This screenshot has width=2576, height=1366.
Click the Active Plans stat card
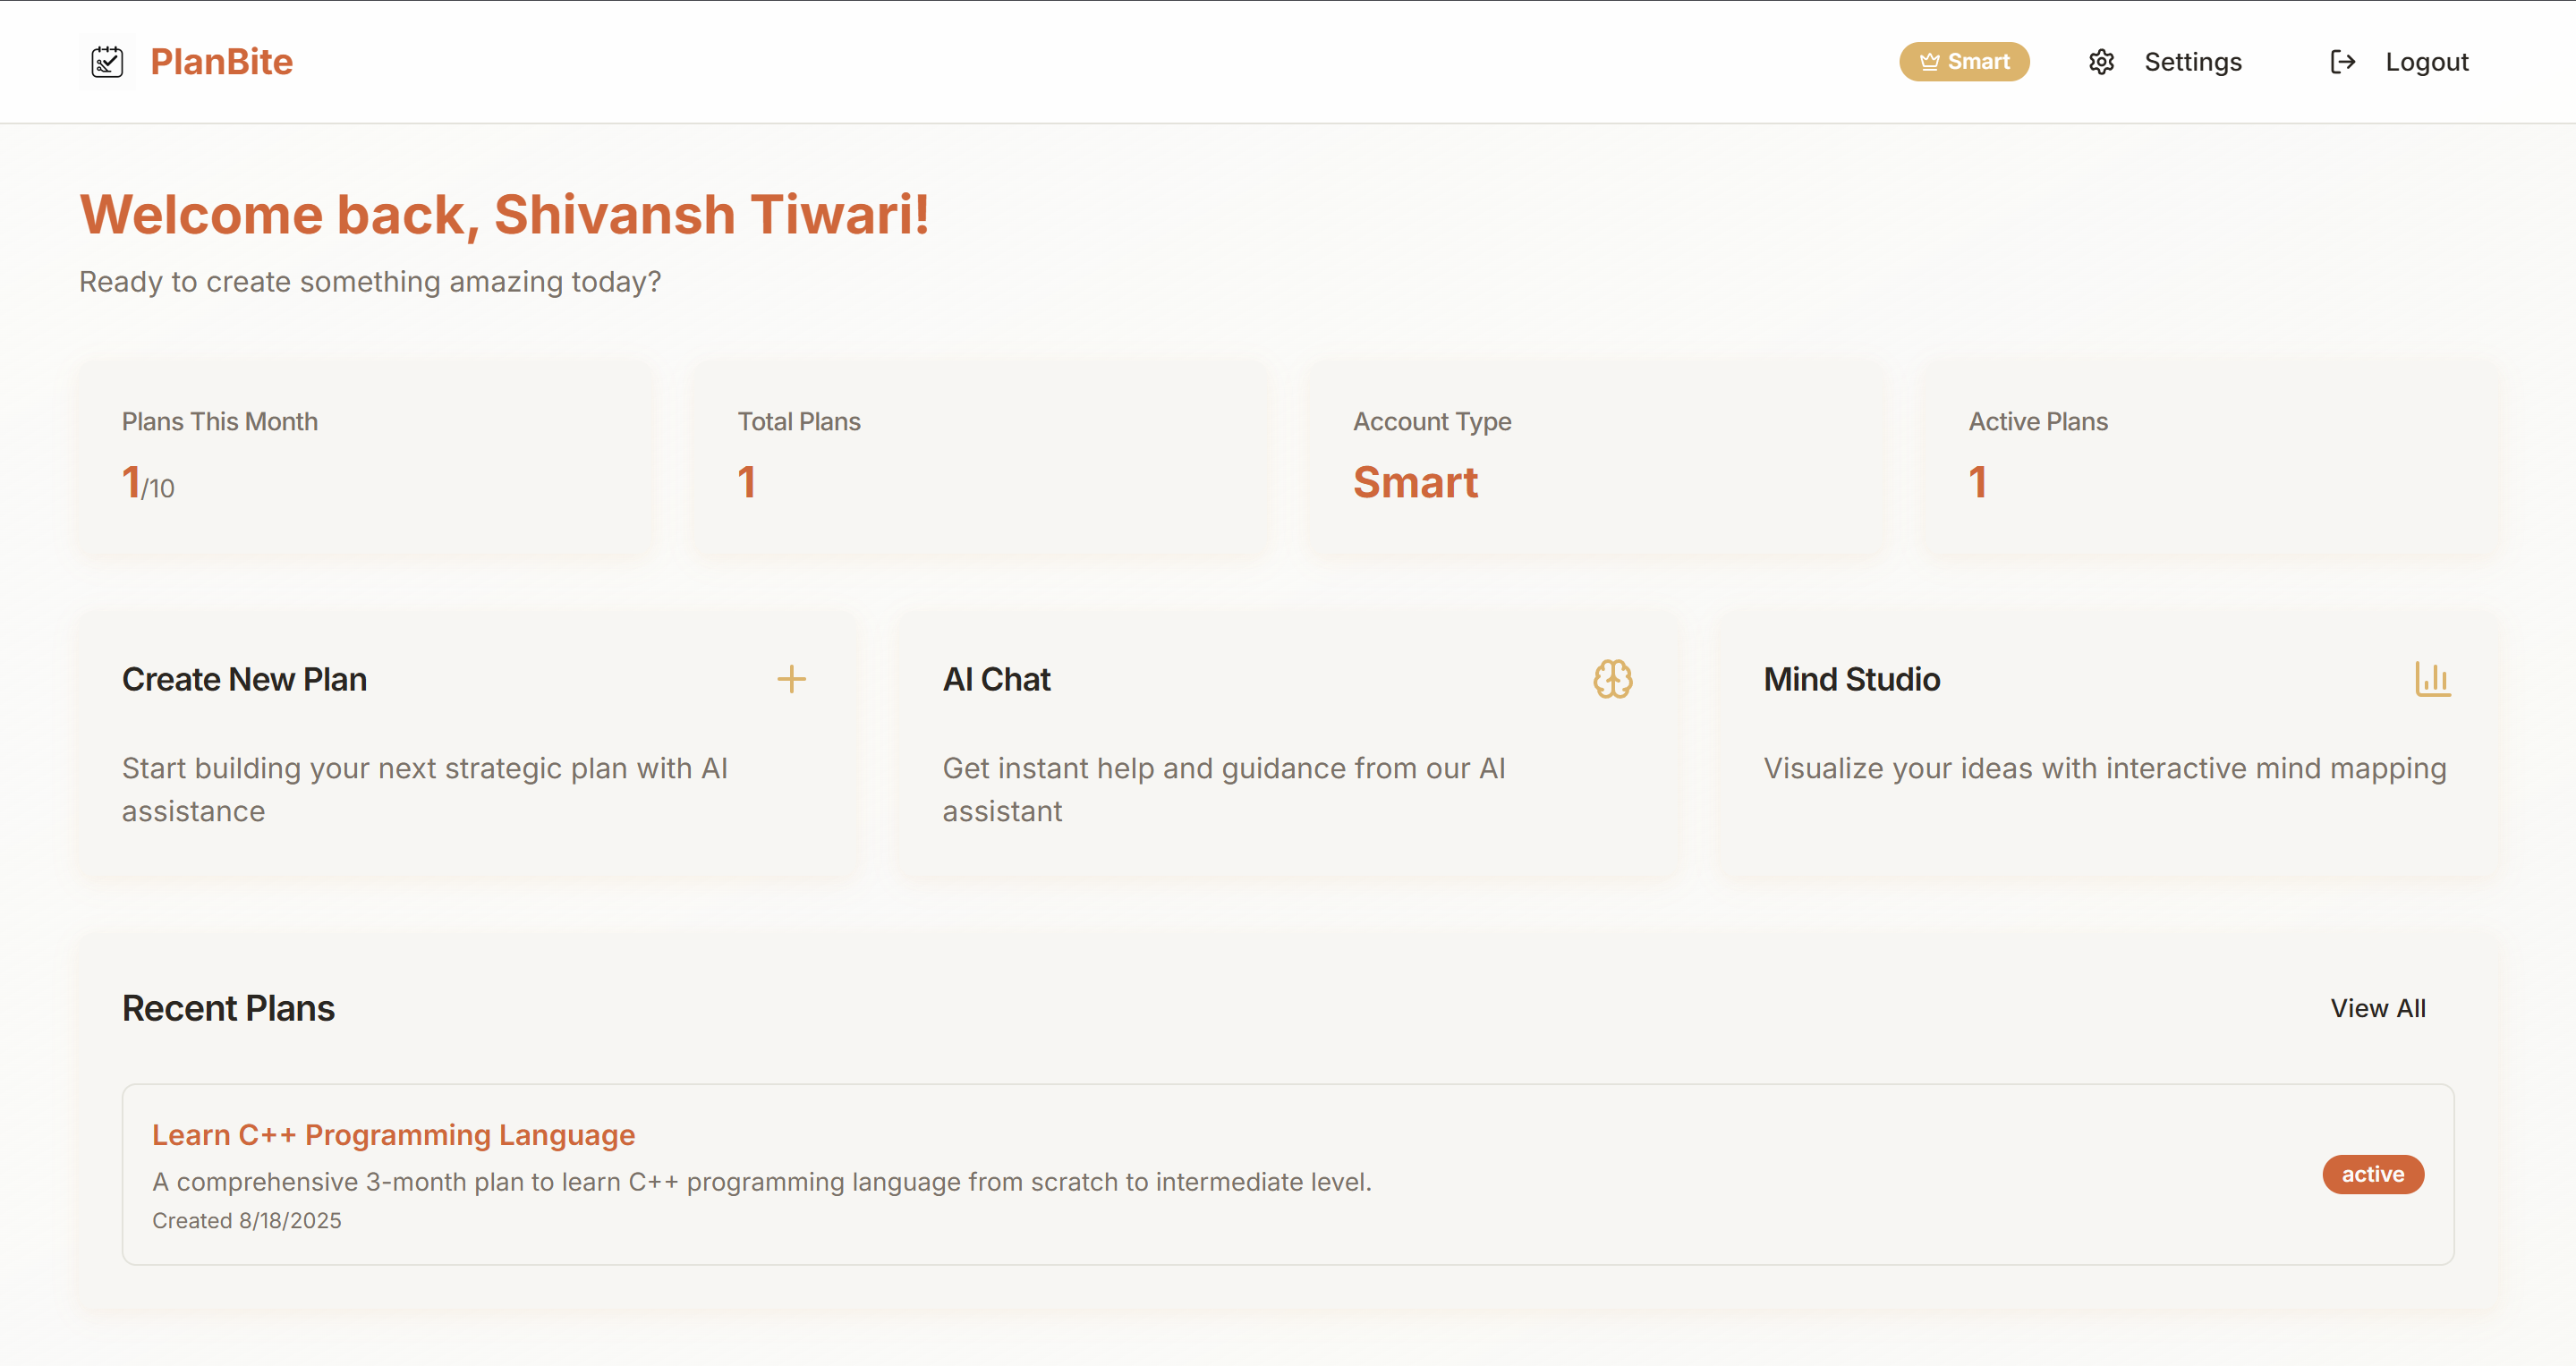click(x=2210, y=456)
